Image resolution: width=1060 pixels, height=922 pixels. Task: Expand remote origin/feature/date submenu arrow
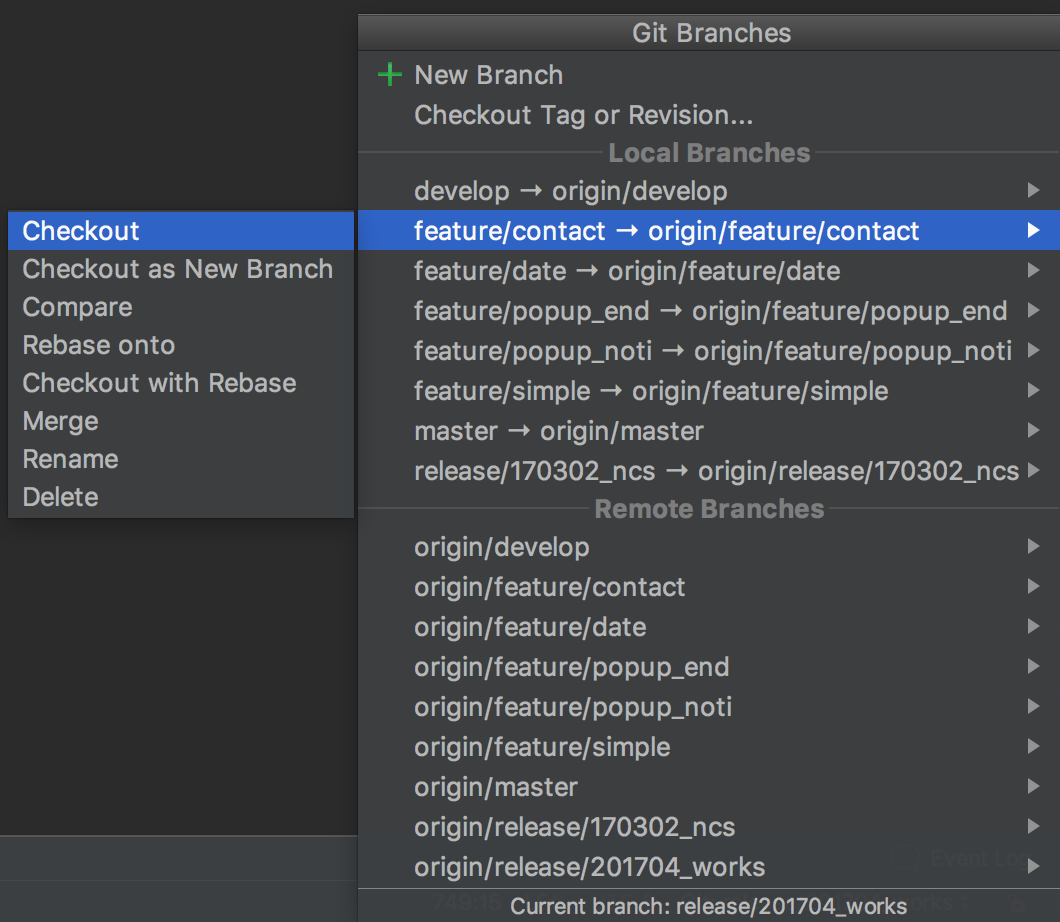click(1033, 626)
